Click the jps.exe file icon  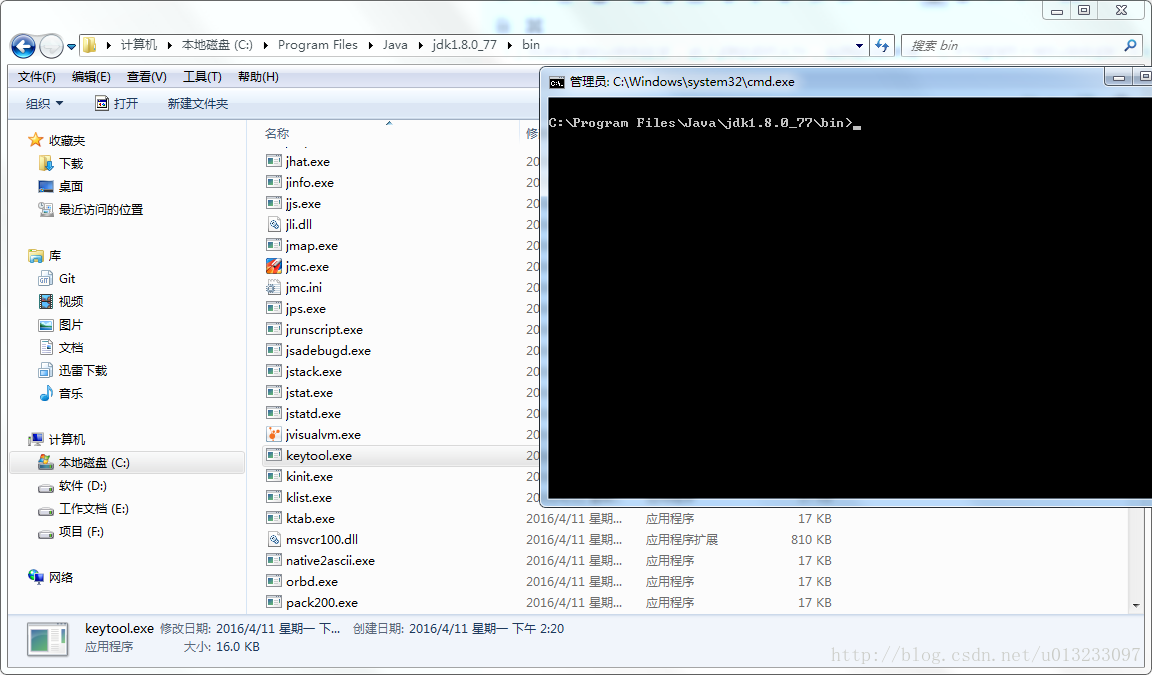point(274,308)
